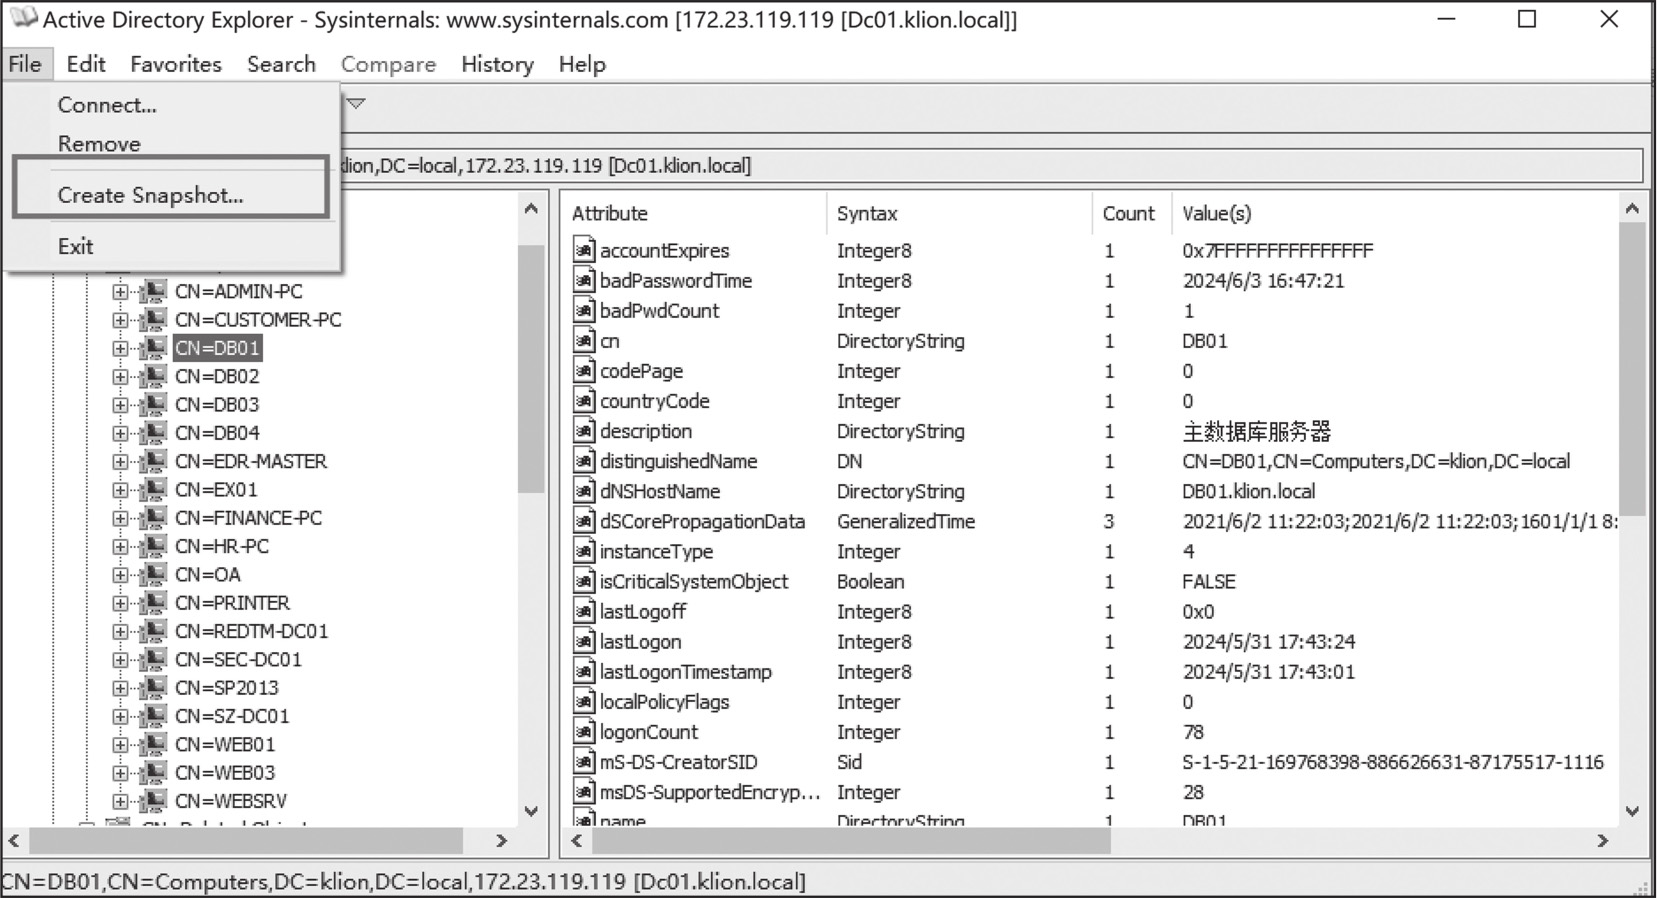Open the File menu
1657x898 pixels.
25,64
